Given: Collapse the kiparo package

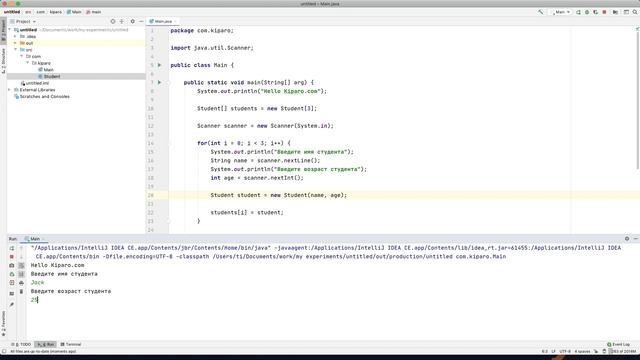Looking at the screenshot, I should coord(28,63).
